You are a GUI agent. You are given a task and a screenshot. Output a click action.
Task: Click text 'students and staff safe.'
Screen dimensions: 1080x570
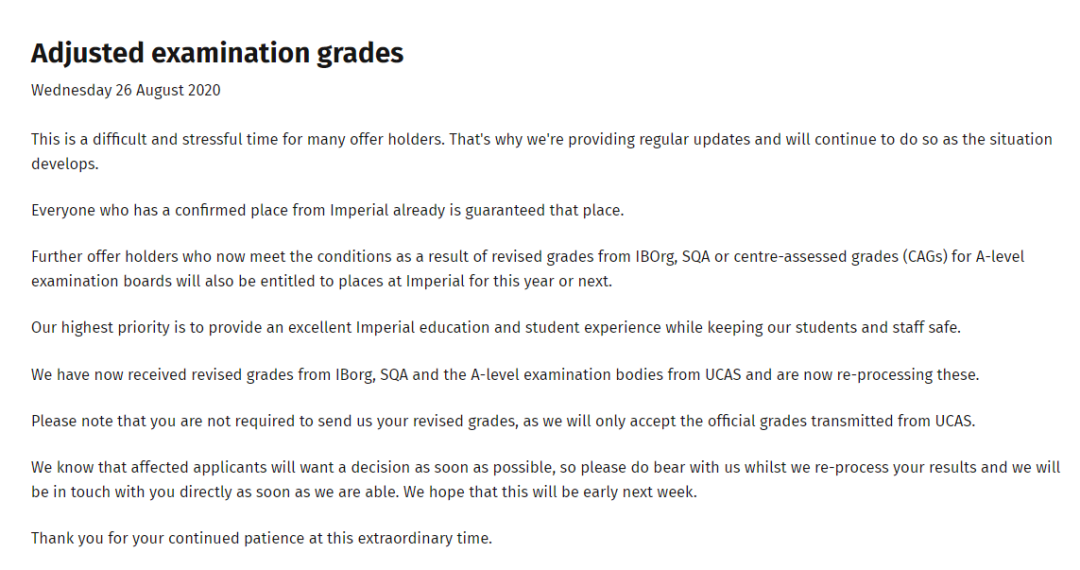point(878,328)
